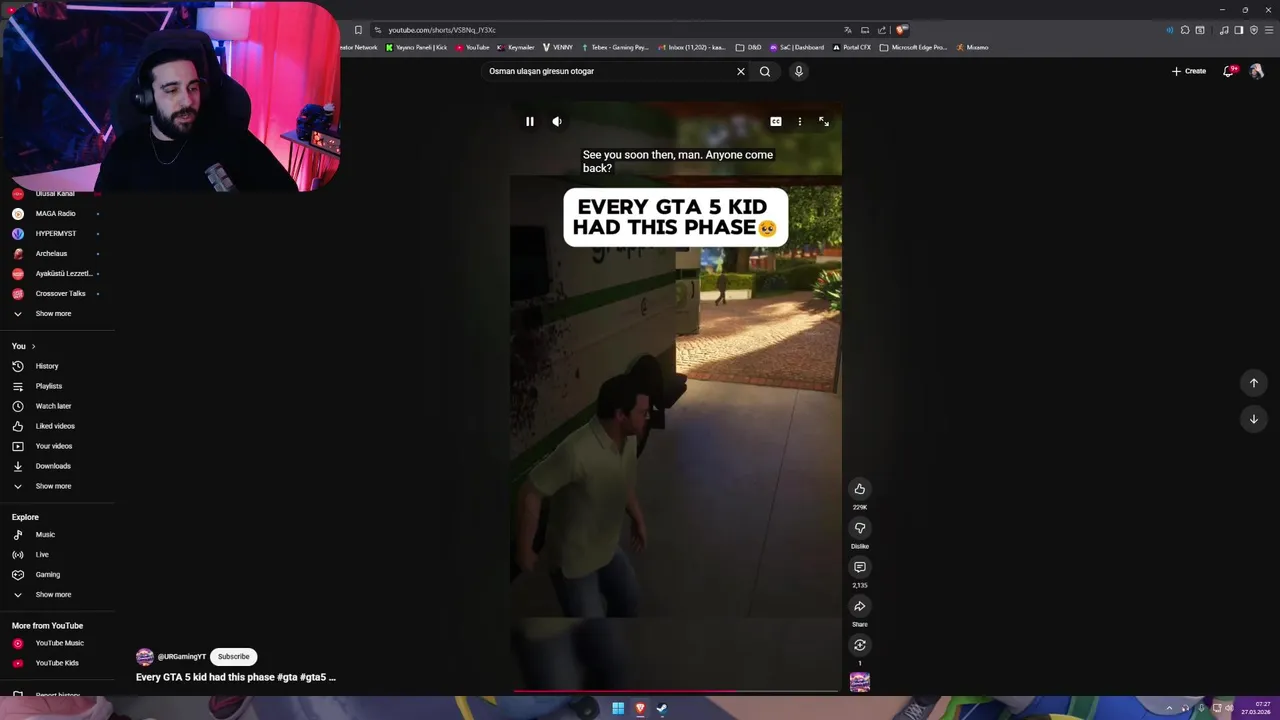This screenshot has width=1280, height=720.
Task: Open Windows Start menu
Action: [x=618, y=709]
